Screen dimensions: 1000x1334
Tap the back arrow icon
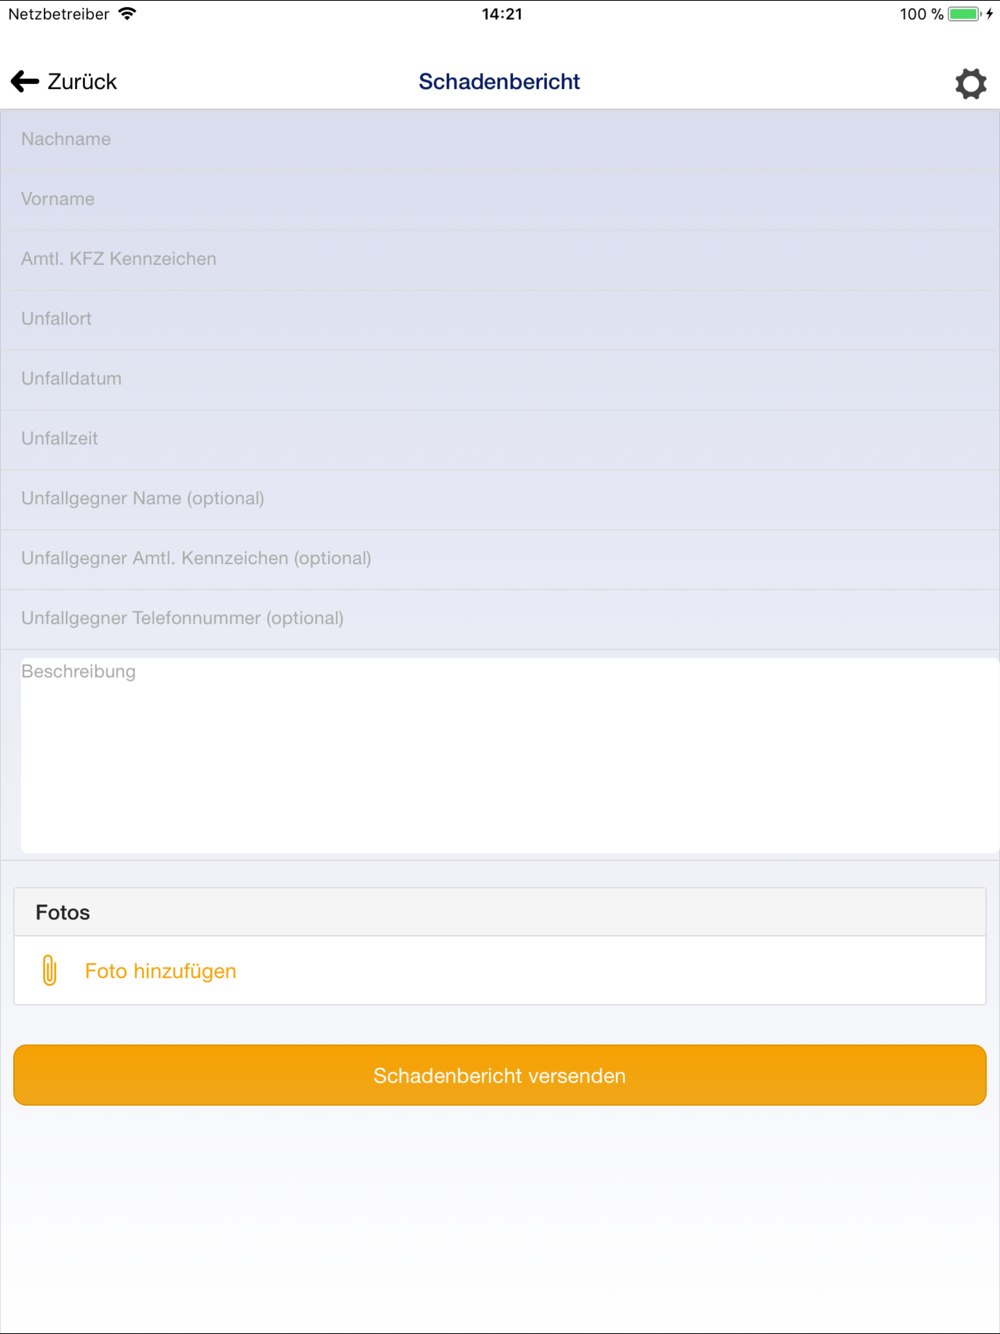click(25, 82)
